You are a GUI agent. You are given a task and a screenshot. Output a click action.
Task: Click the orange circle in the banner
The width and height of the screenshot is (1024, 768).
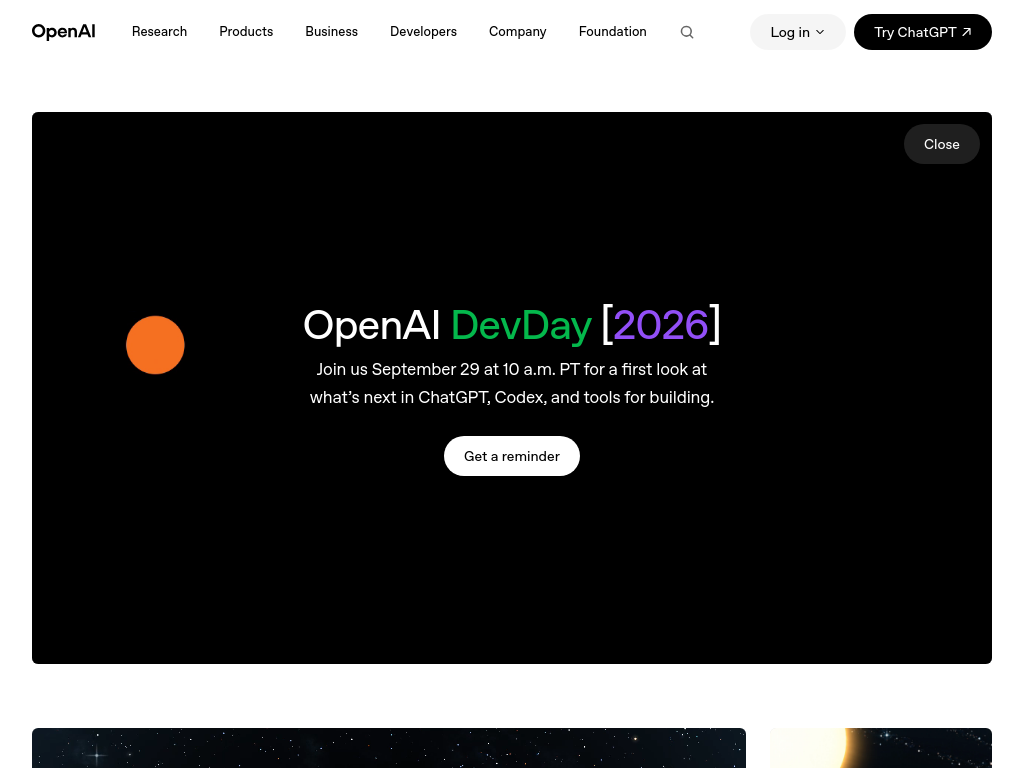155,345
